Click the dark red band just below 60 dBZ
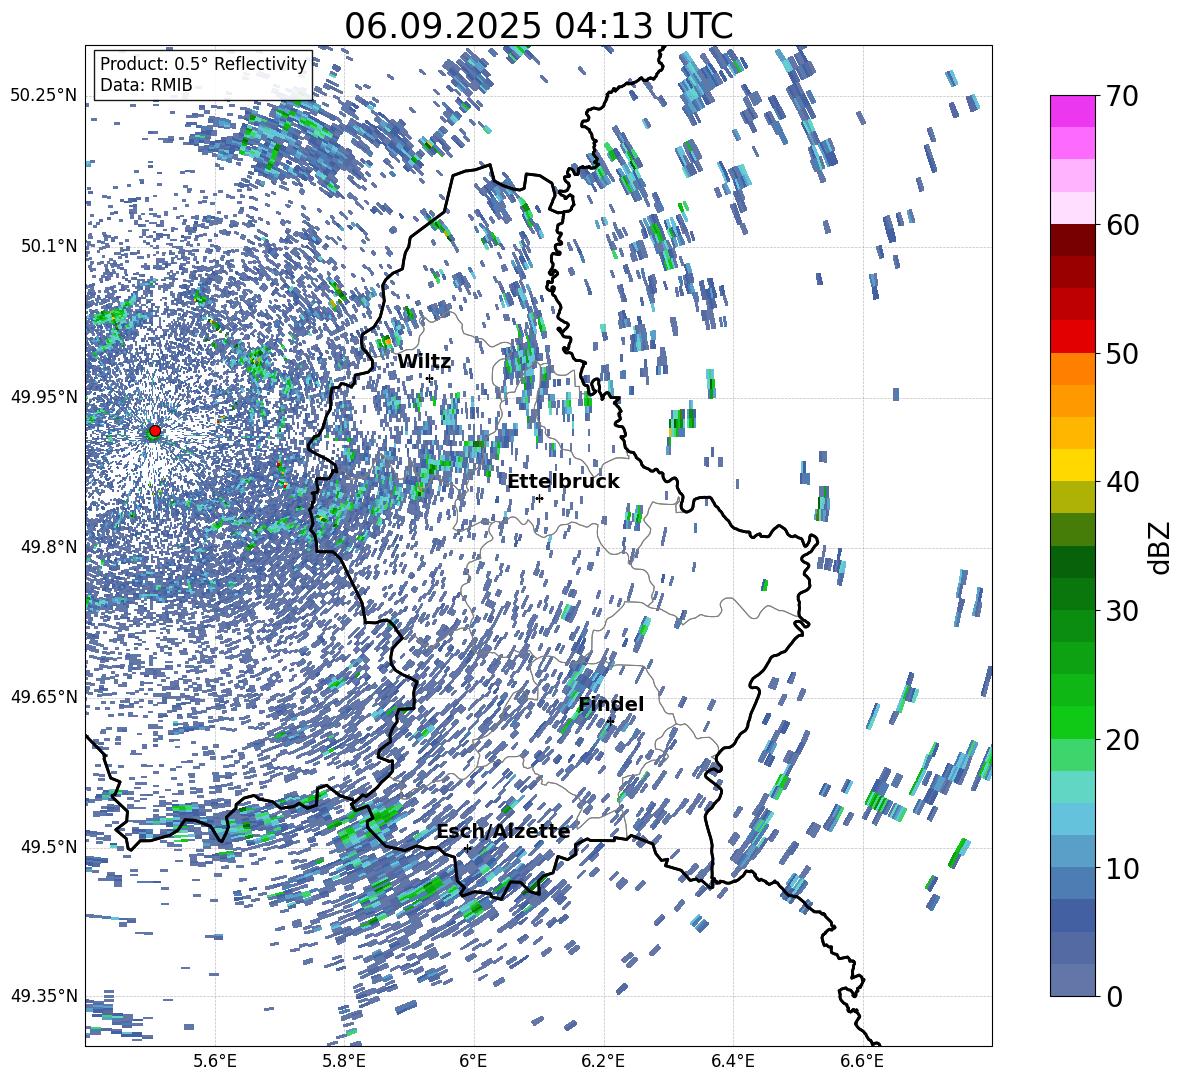The height and width of the screenshot is (1081, 1184). pyautogui.click(x=1072, y=240)
